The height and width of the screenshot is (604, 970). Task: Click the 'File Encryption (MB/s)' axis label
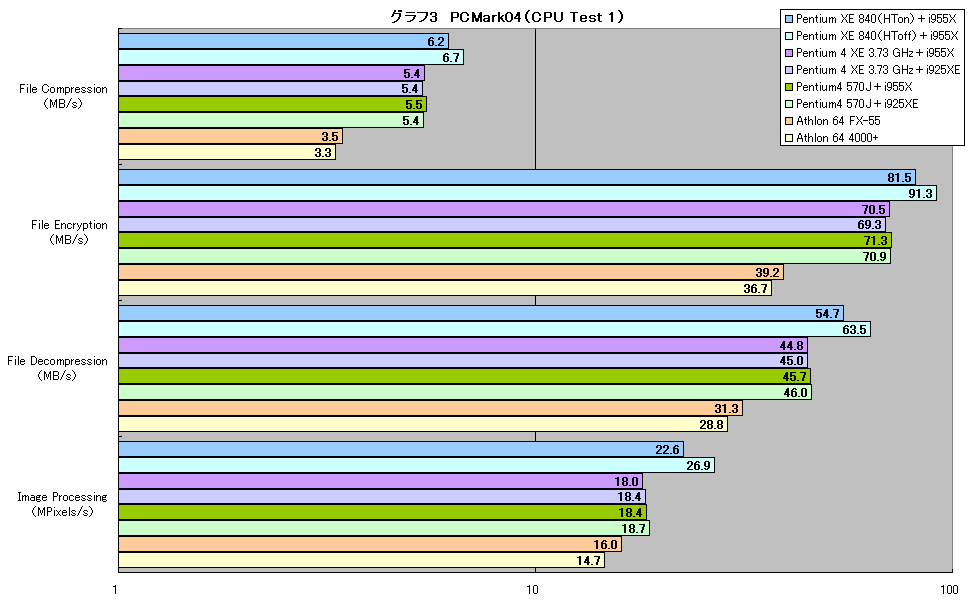(x=69, y=232)
